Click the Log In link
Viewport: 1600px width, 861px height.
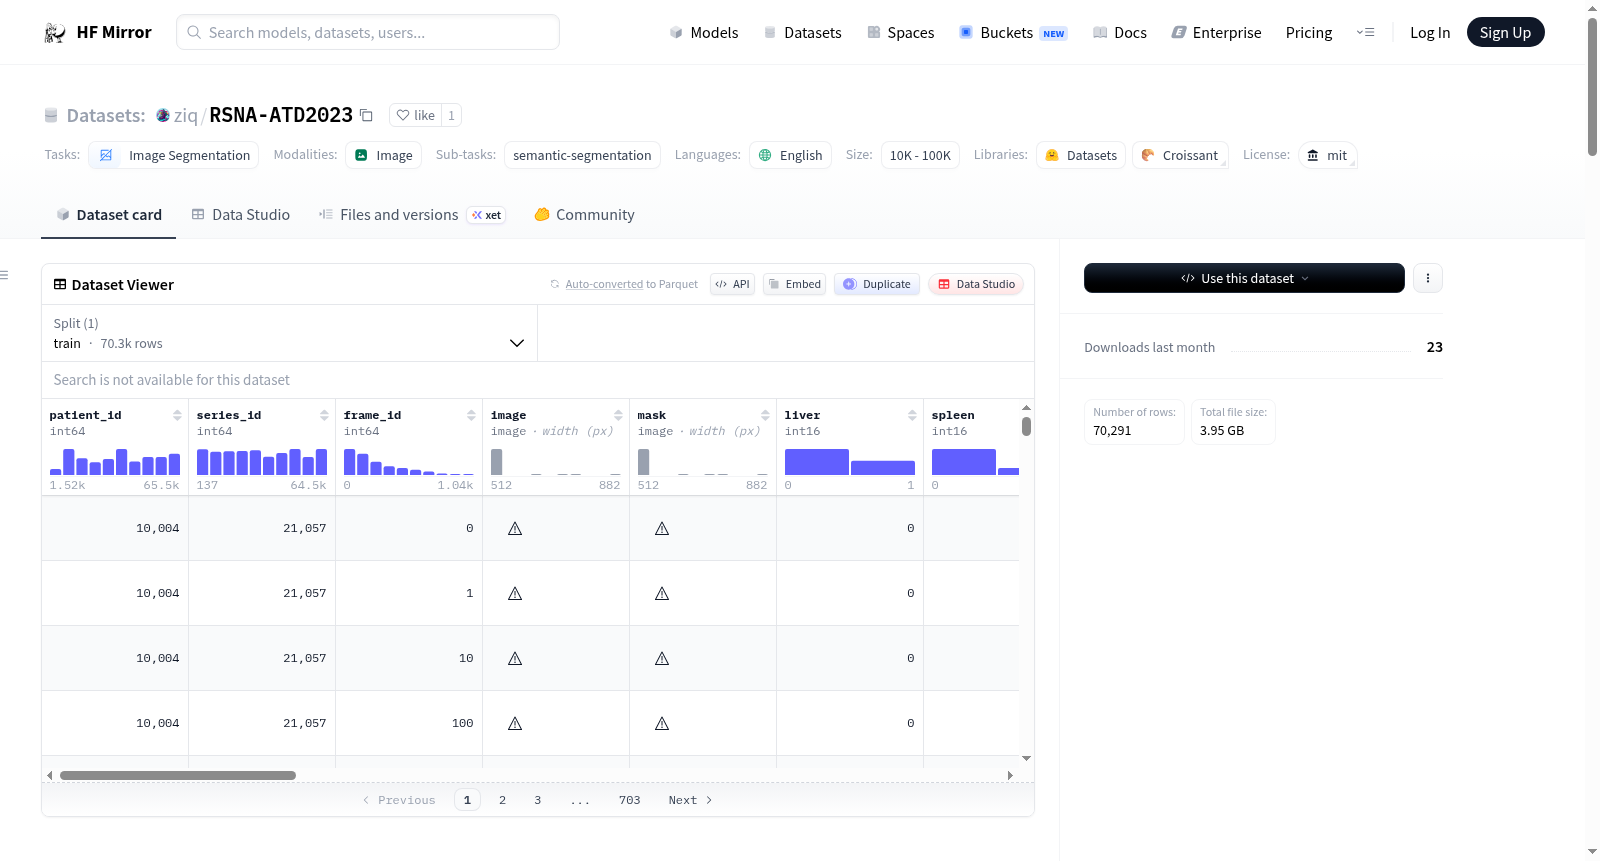pos(1430,33)
